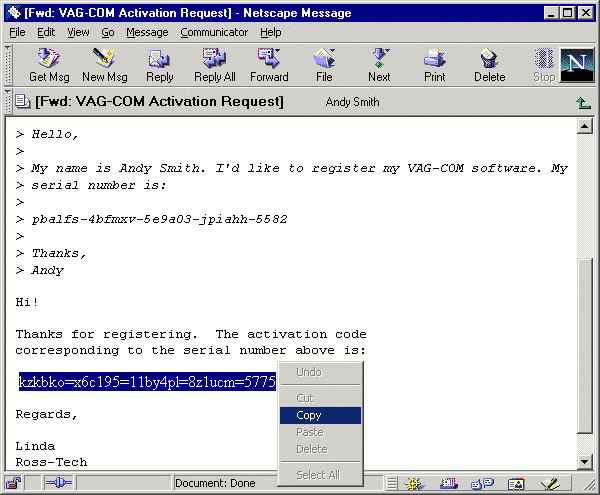
Task: Collapse the message header bar handle
Action: [x=8, y=101]
